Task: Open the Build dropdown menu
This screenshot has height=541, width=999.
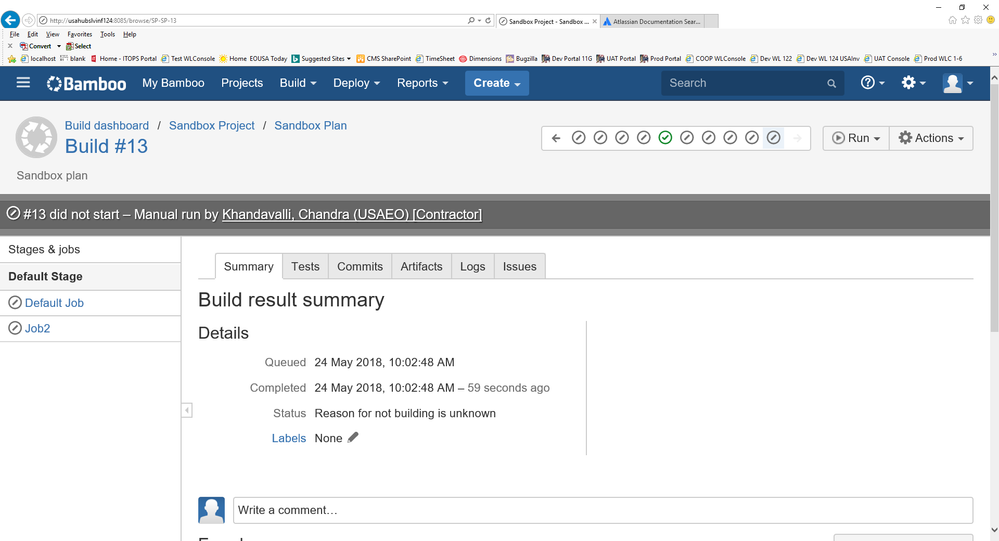Action: coord(298,83)
